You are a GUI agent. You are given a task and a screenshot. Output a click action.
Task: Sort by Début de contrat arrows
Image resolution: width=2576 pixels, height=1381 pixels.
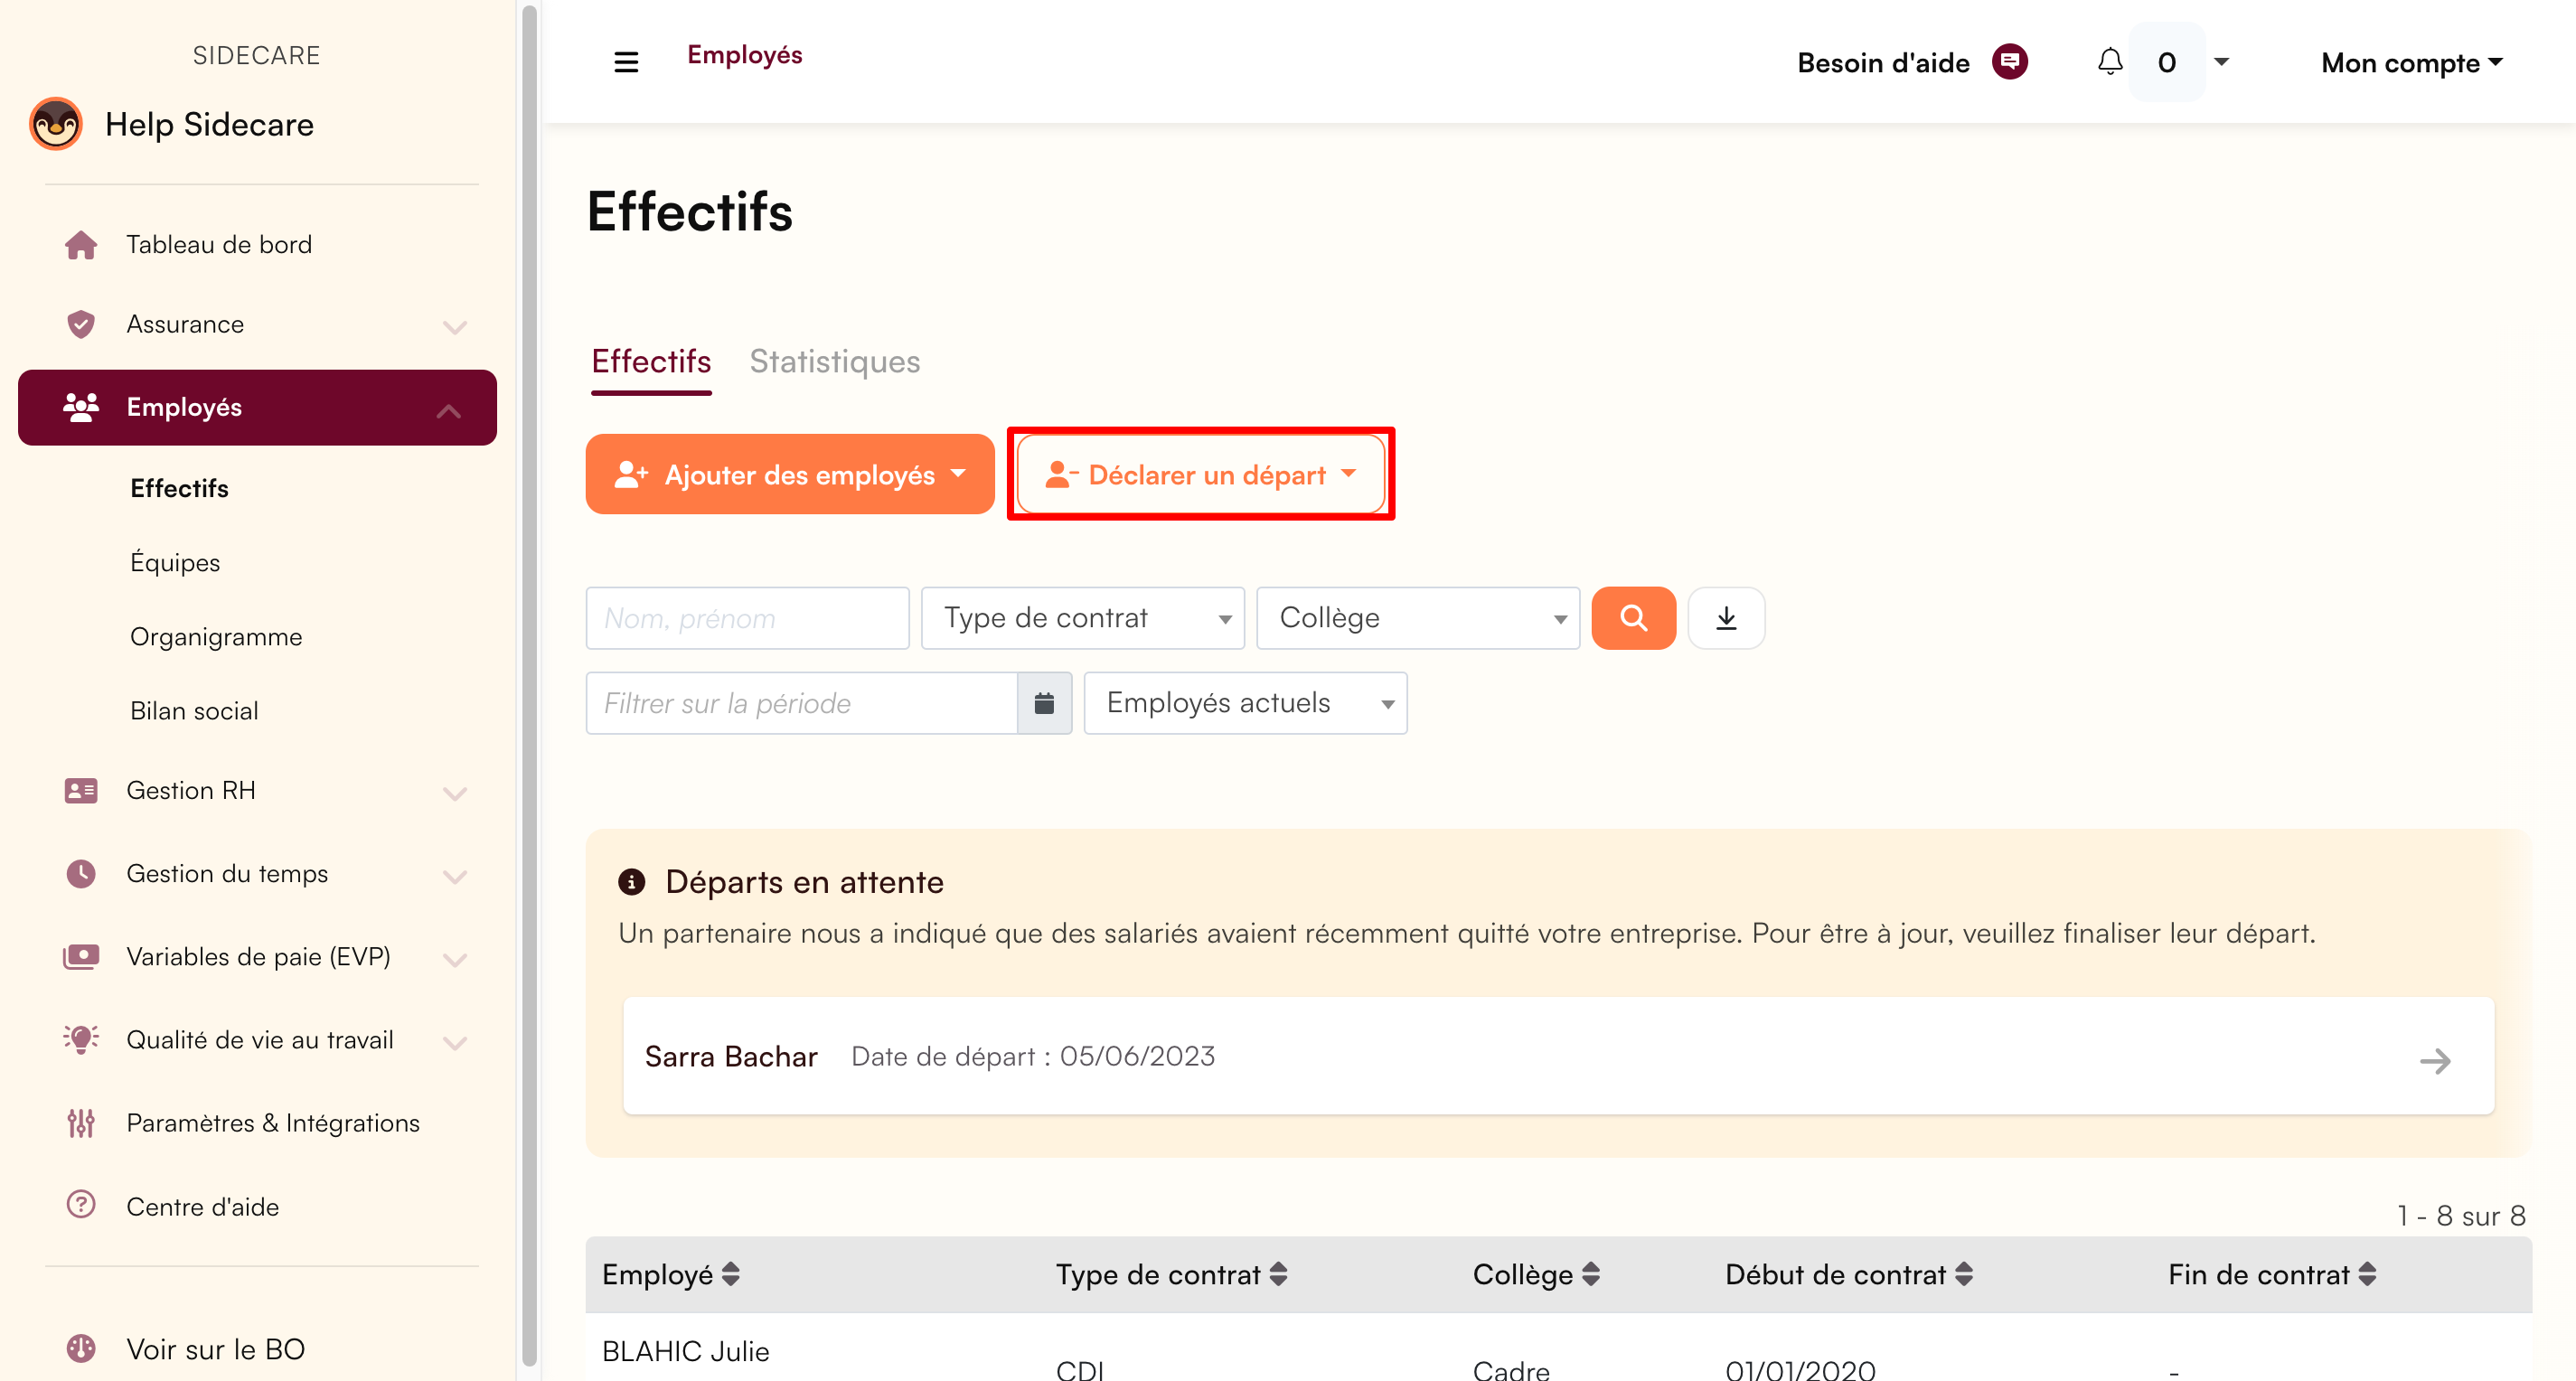(1964, 1274)
